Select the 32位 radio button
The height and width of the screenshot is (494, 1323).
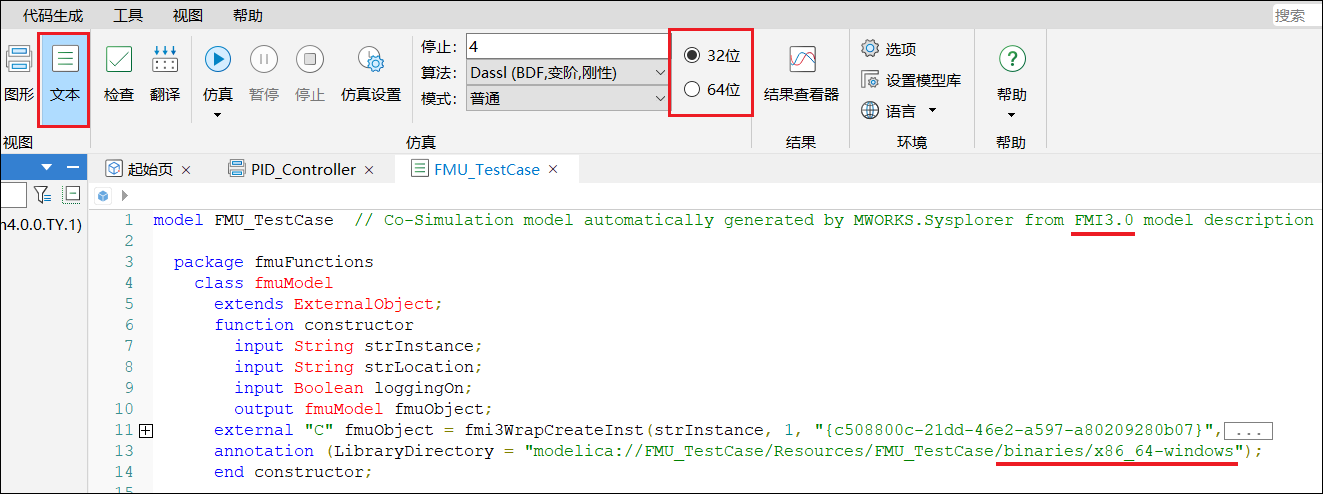pos(692,56)
